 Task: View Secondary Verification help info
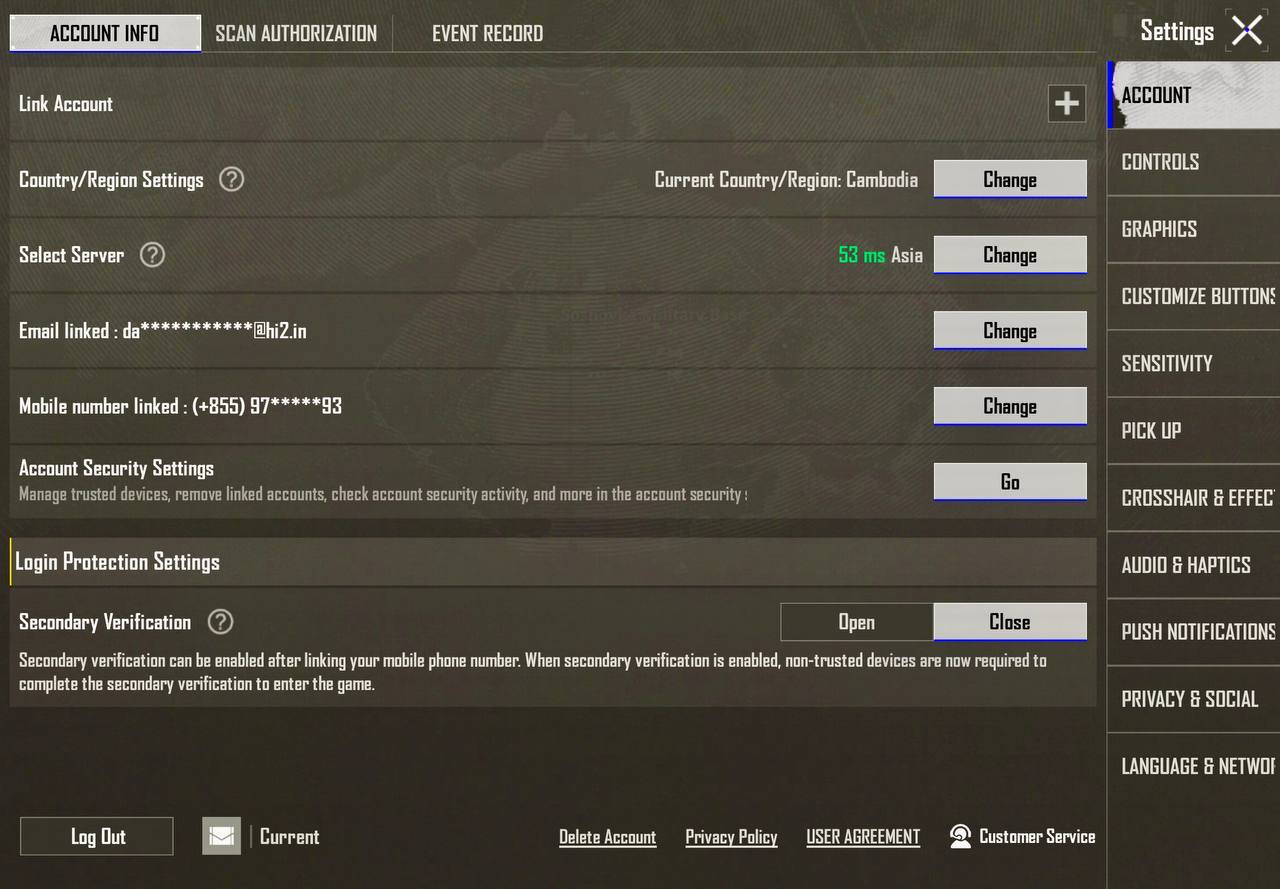[220, 622]
